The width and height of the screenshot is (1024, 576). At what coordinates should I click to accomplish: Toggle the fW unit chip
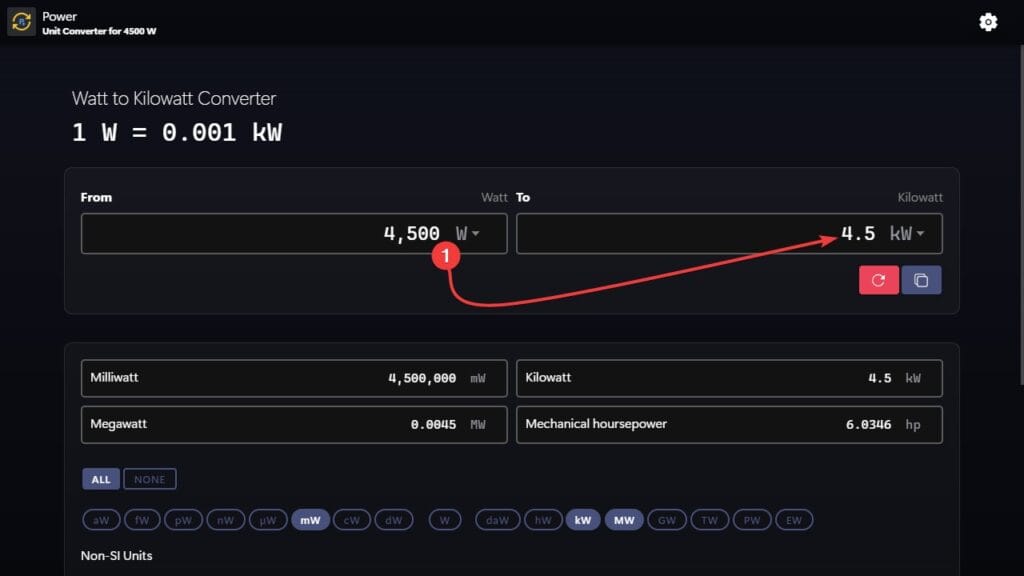(x=142, y=520)
